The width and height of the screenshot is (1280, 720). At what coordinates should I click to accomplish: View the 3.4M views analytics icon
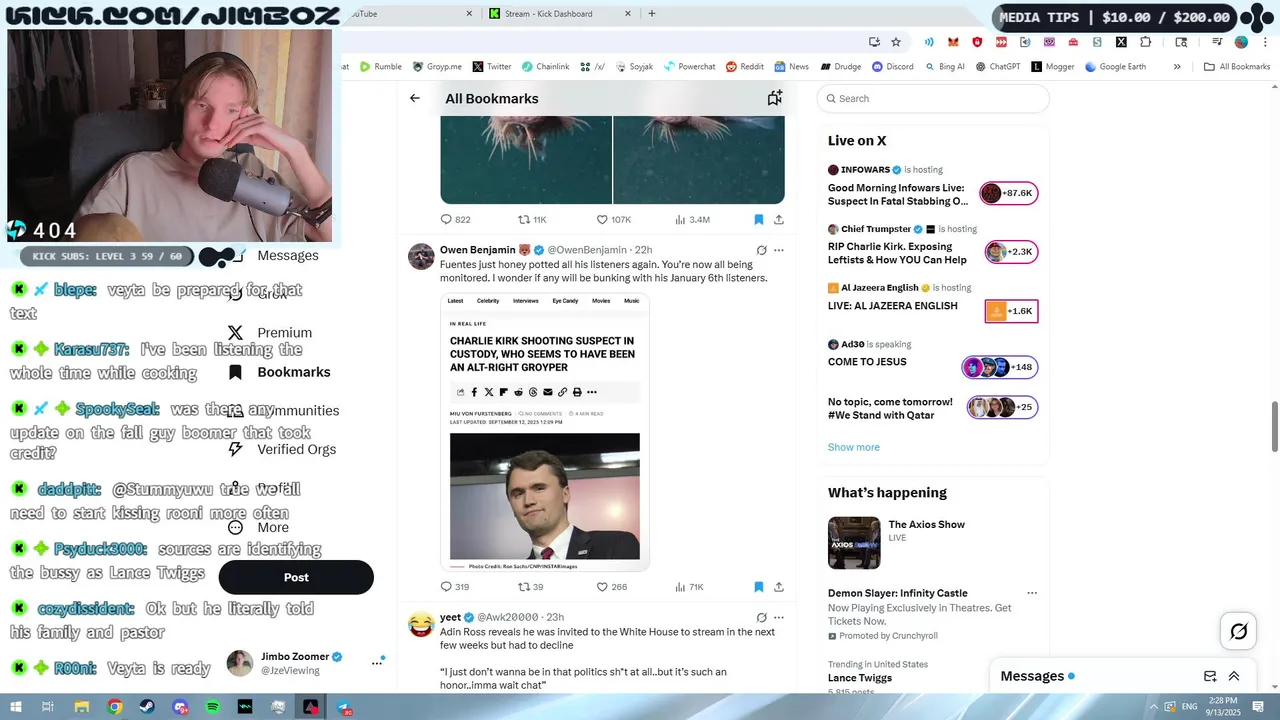692,219
